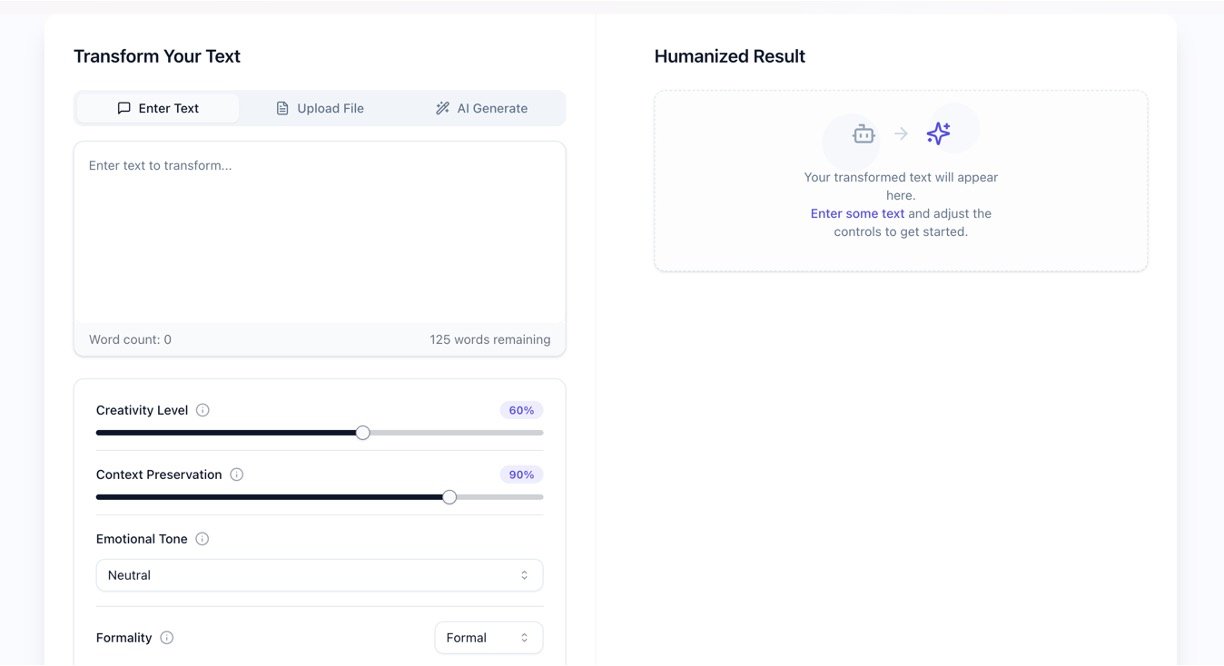This screenshot has height=666, width=1224.
Task: Switch to the AI Generate tab
Action: click(482, 108)
